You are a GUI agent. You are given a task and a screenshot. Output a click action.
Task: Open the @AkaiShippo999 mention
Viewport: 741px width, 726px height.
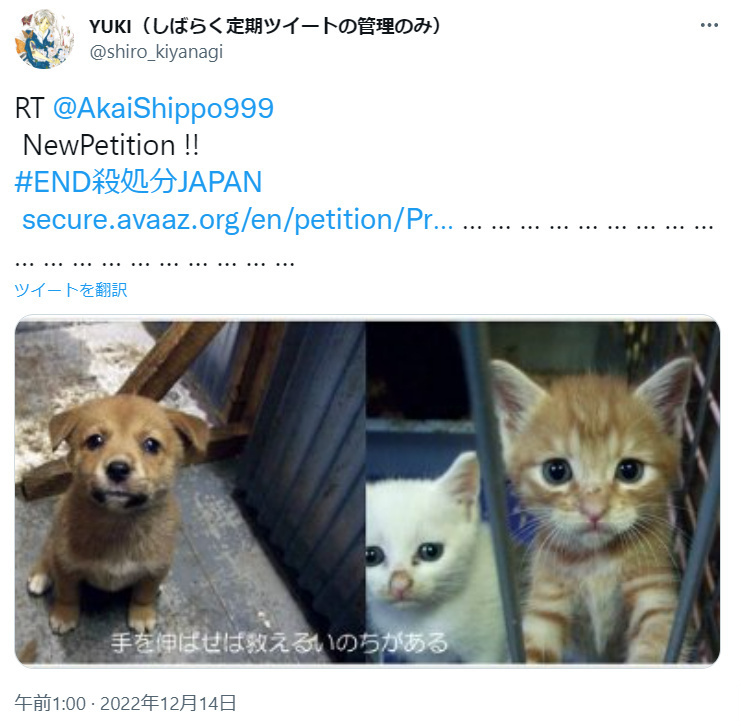pos(164,108)
